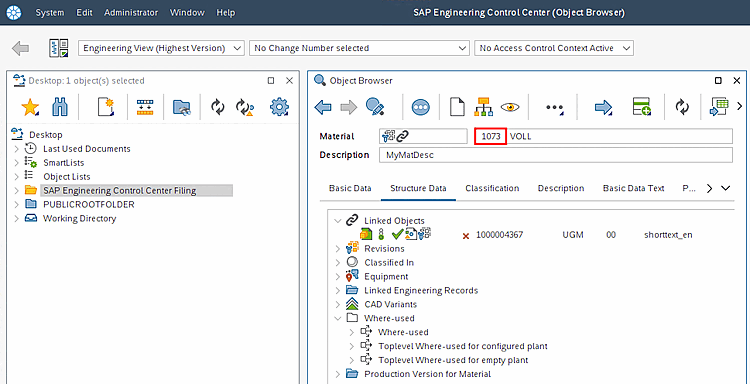Show more Object Browser toolbar icons
The height and width of the screenshot is (384, 750).
click(739, 106)
